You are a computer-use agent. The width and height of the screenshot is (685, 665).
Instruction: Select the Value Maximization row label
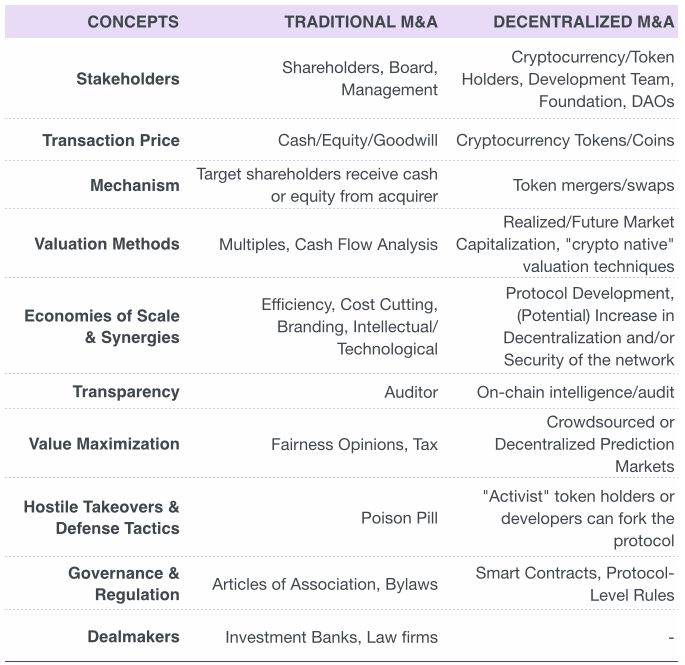tap(104, 444)
